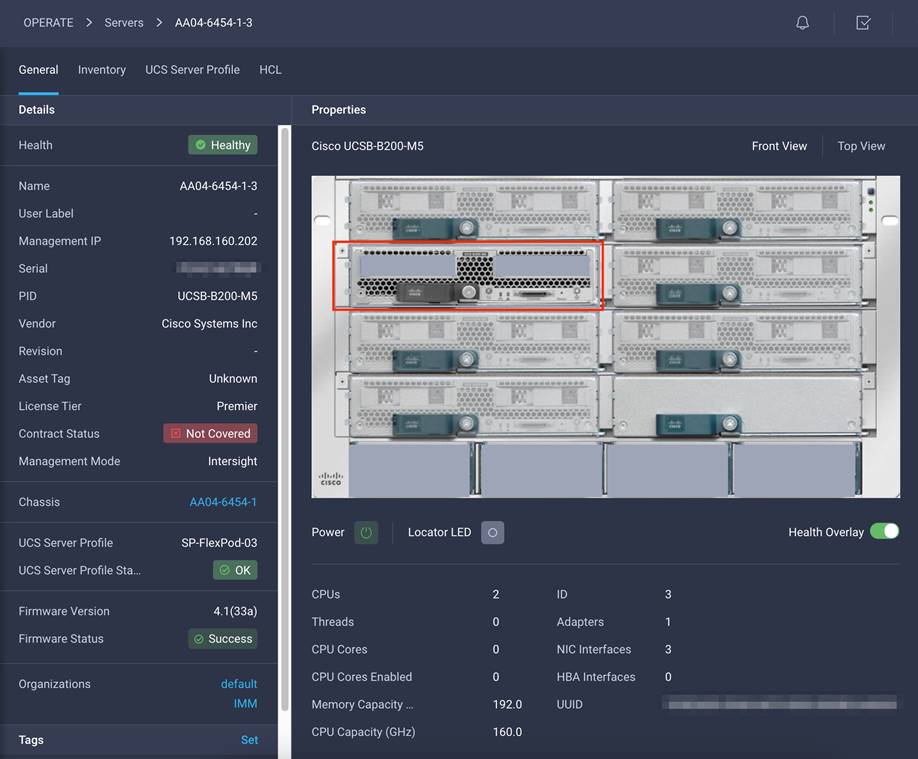
Task: Go to OPERATE in breadcrumb
Action: click(49, 23)
